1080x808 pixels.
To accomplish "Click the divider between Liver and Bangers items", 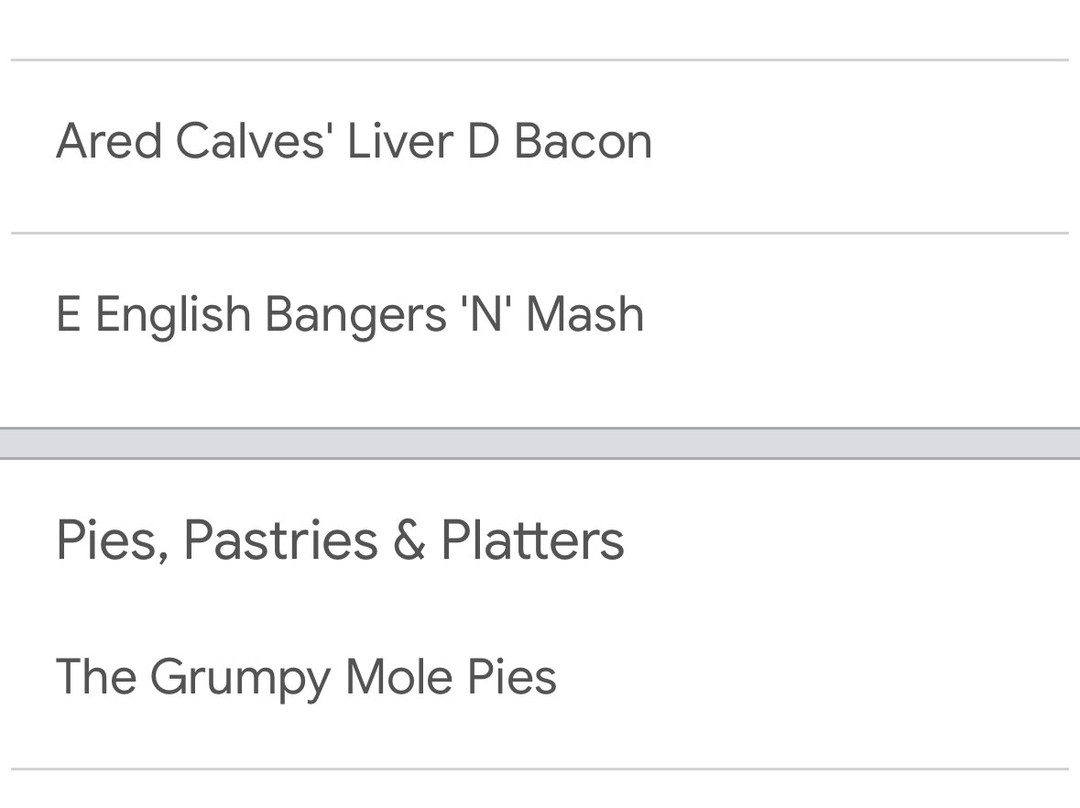I will click(540, 233).
